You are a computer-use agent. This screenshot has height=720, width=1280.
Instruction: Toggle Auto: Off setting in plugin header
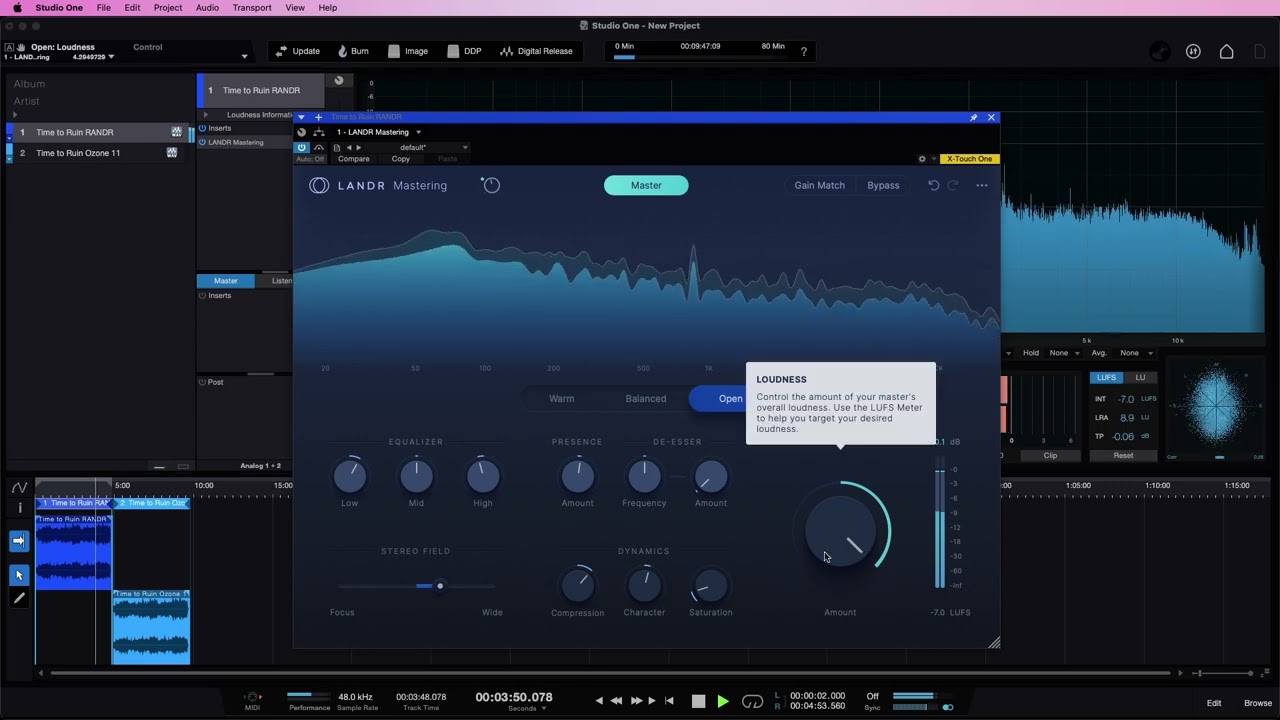(x=311, y=159)
